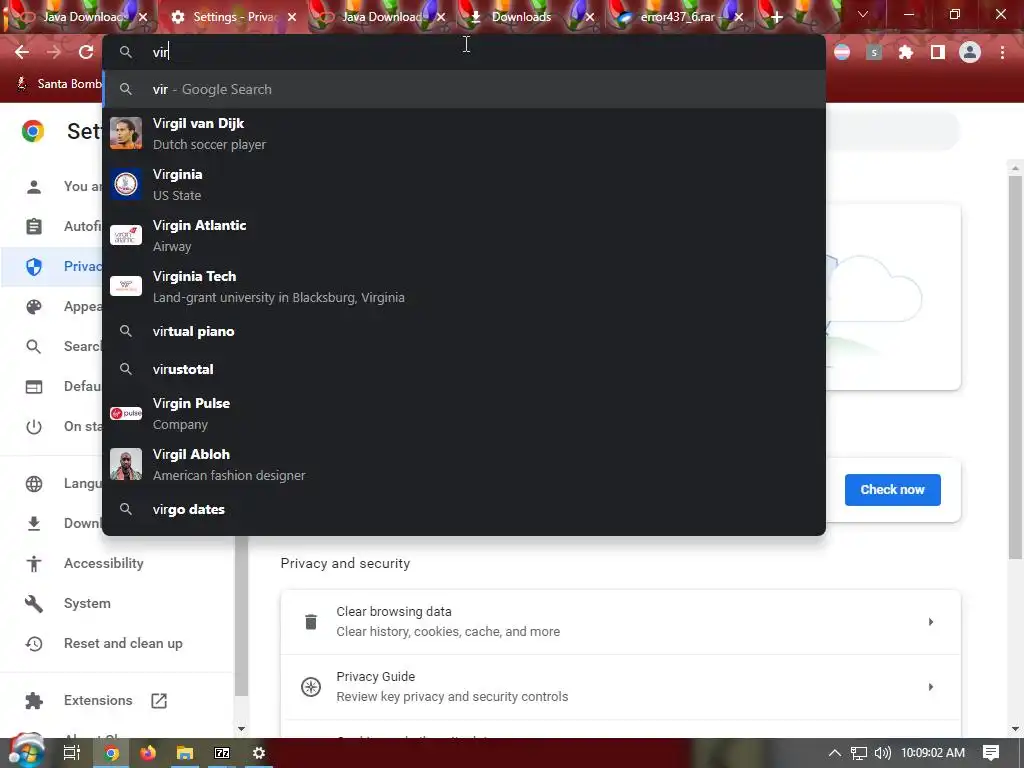Open Windows Start button
The height and width of the screenshot is (768, 1024).
[x=26, y=752]
